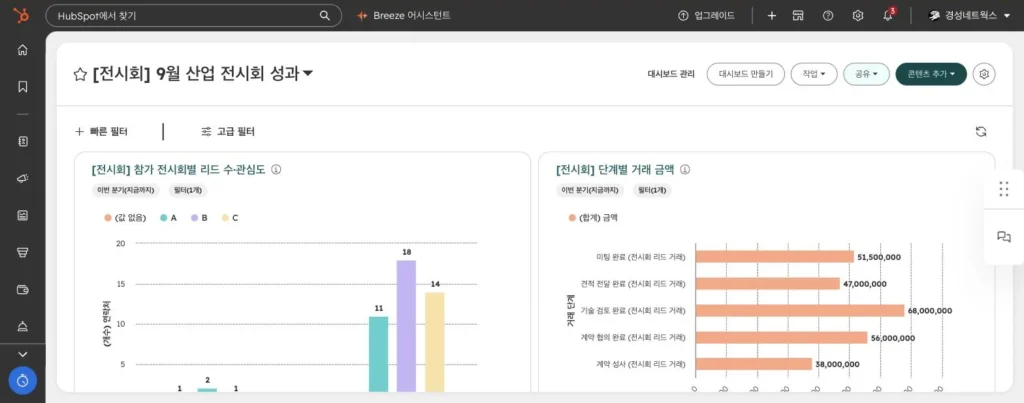Click the 계약 협의 완료 bar 56,000,000
The image size is (1024, 403).
(781, 337)
